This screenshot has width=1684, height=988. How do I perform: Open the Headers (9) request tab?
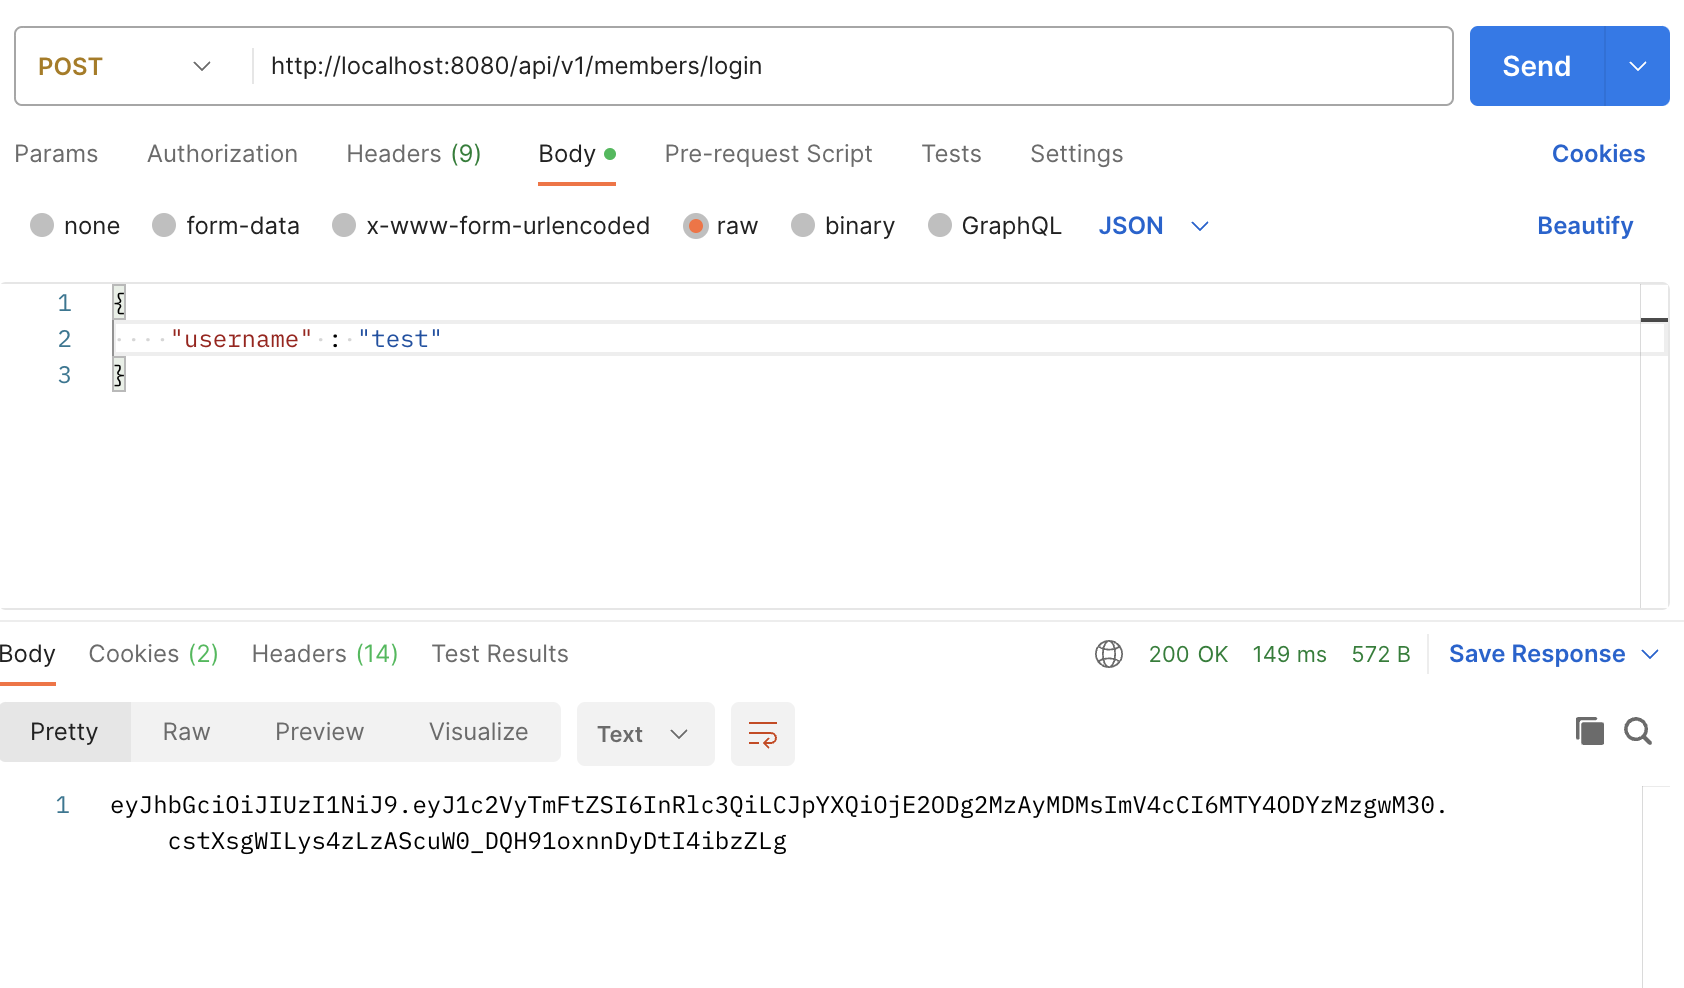tap(414, 154)
